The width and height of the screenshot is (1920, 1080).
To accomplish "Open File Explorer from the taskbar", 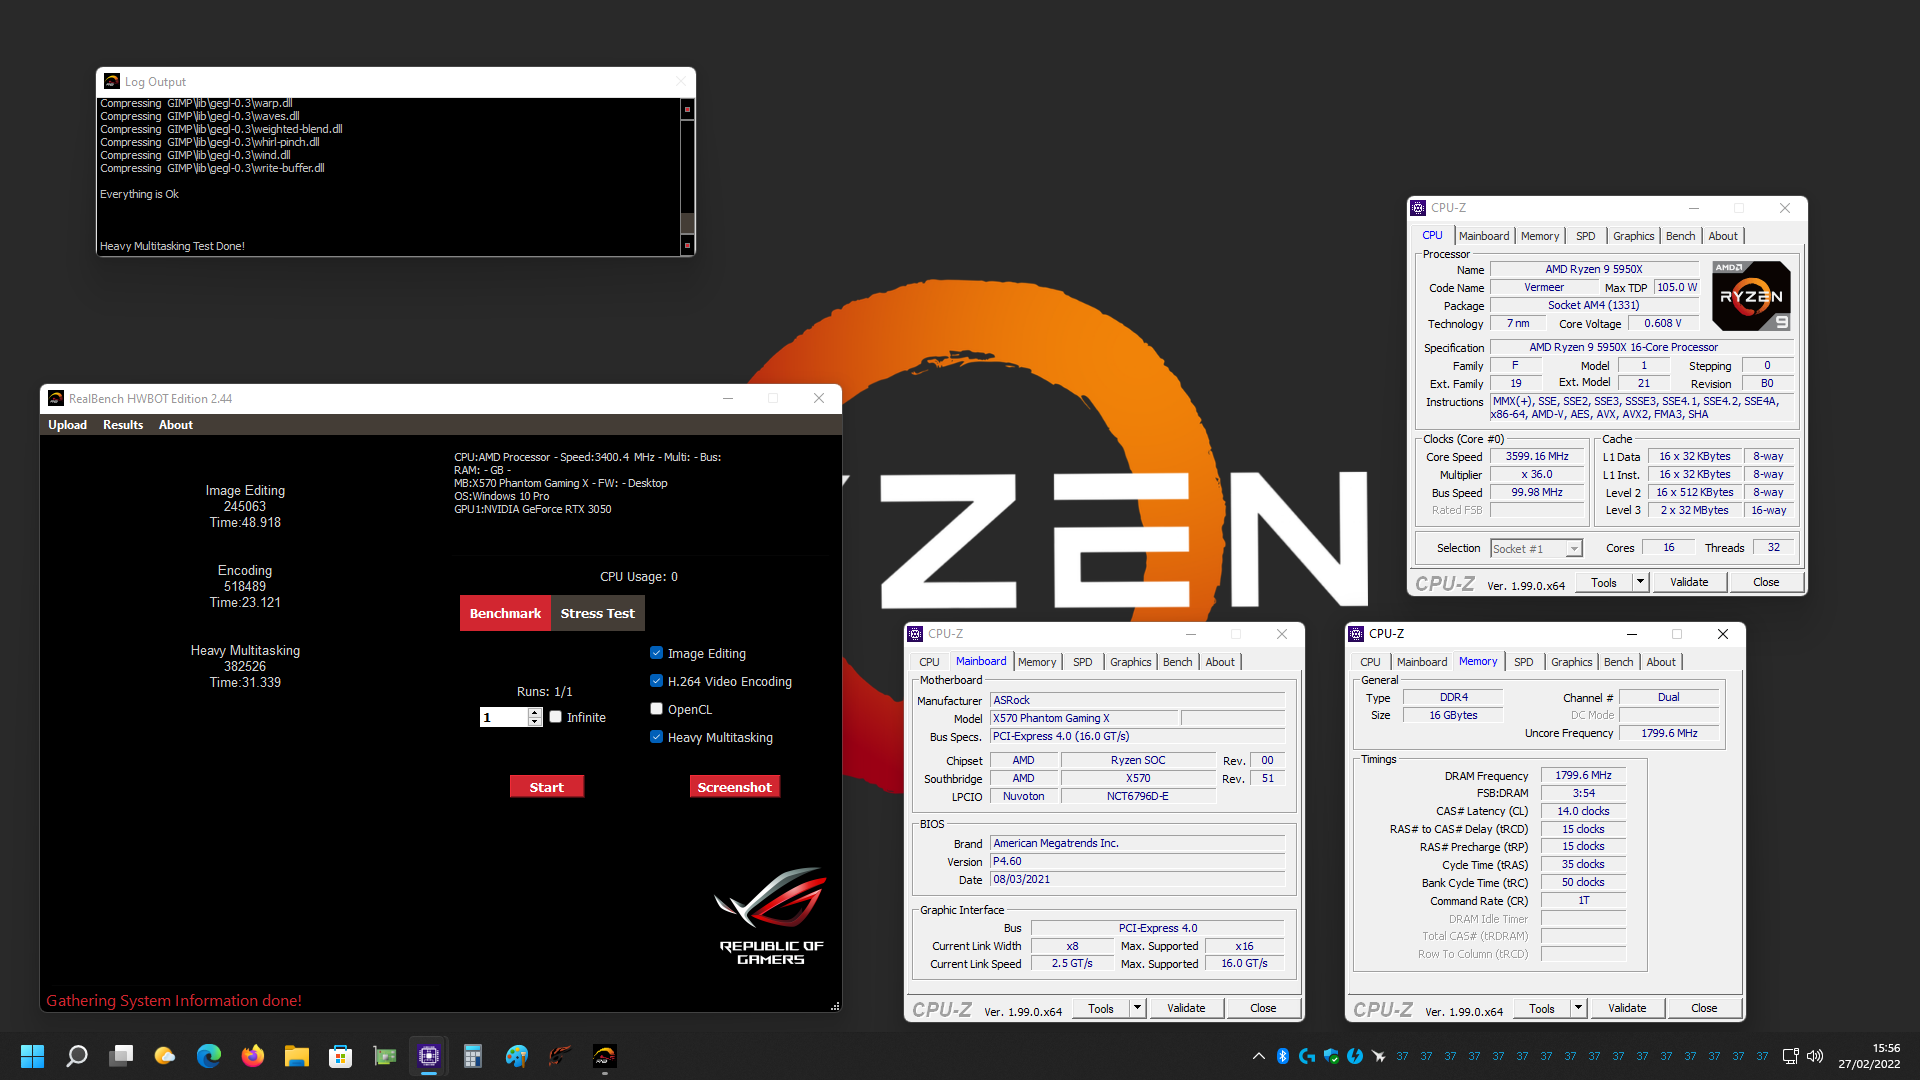I will (297, 1056).
